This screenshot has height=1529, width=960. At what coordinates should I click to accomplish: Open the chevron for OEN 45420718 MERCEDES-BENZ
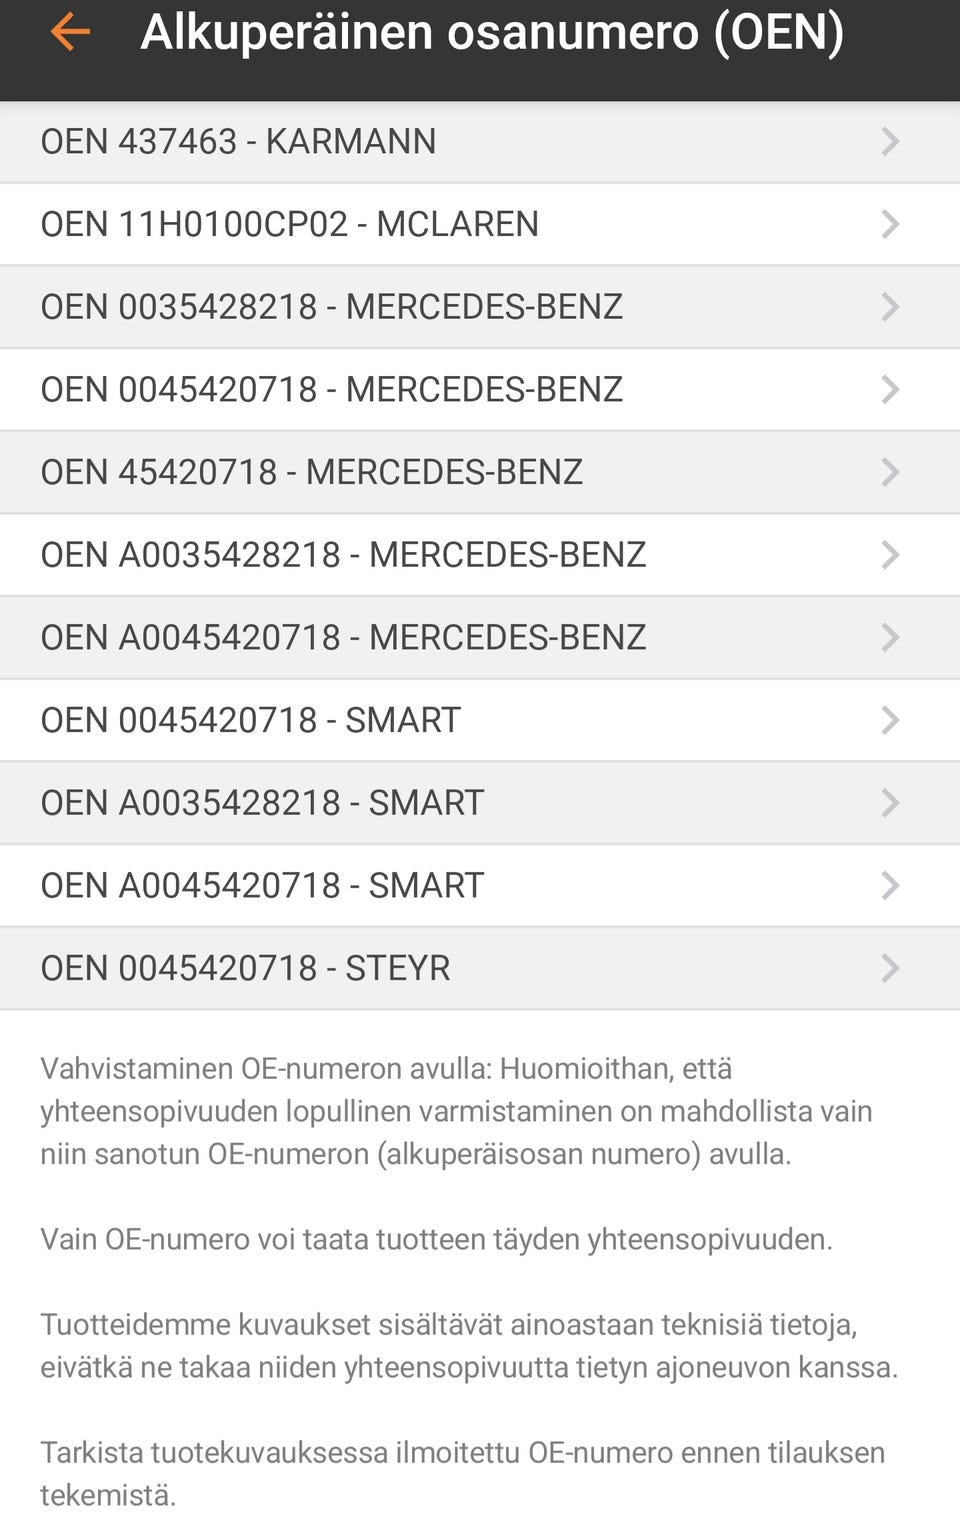890,472
